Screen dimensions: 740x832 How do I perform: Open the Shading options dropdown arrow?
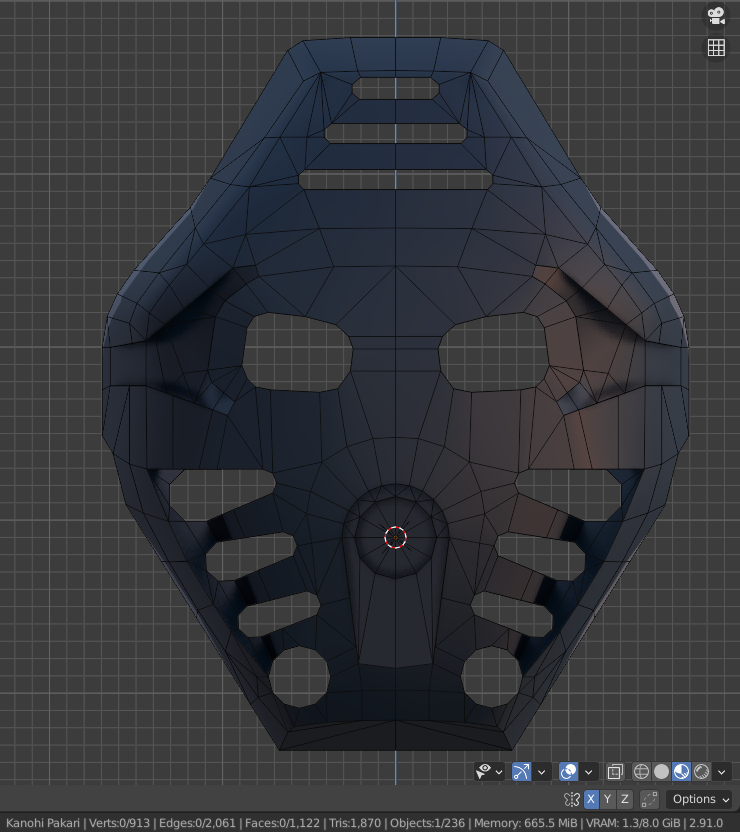721,772
